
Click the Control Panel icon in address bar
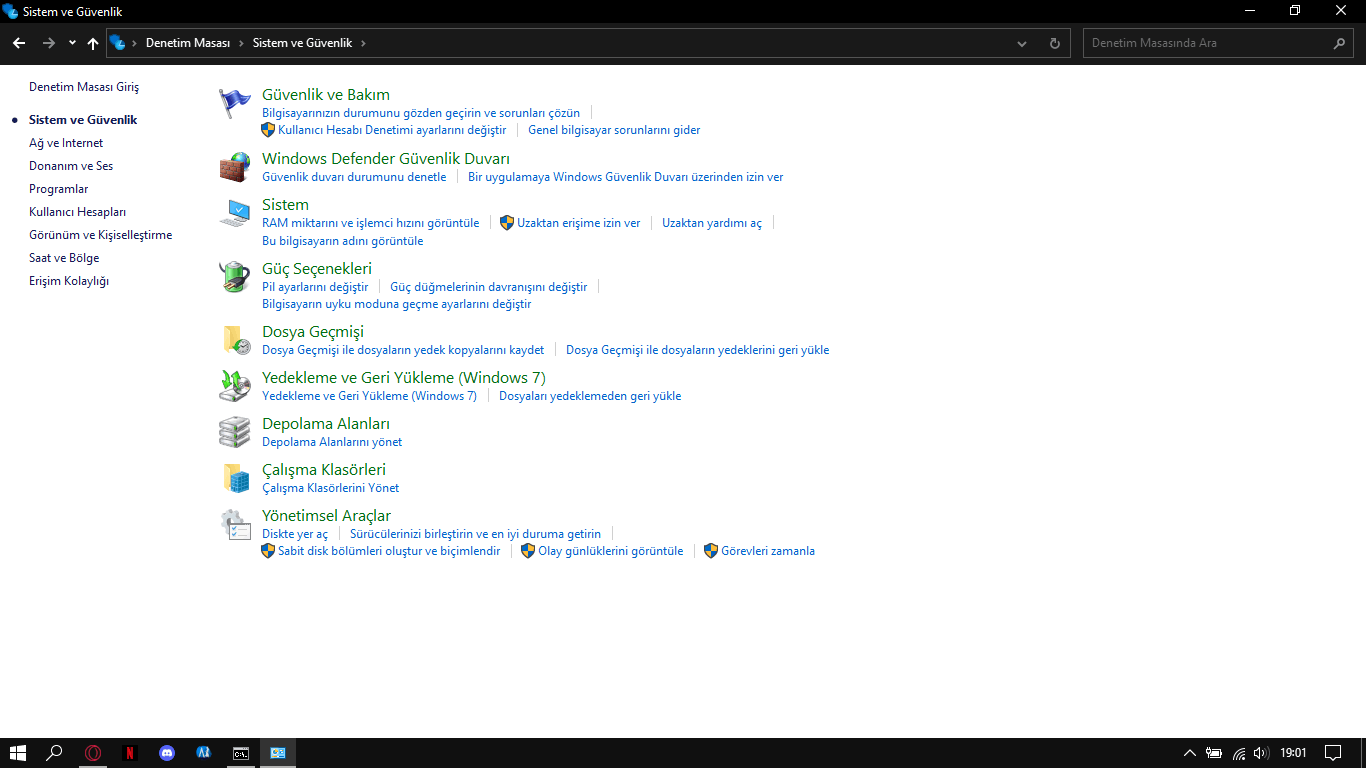(118, 43)
